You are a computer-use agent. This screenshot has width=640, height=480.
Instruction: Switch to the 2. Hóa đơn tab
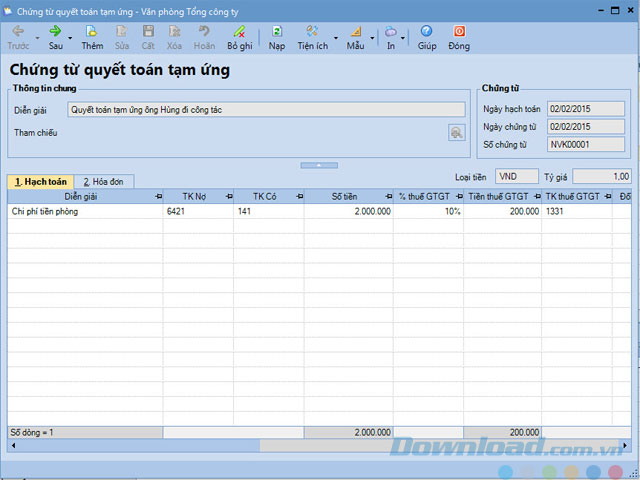point(104,182)
